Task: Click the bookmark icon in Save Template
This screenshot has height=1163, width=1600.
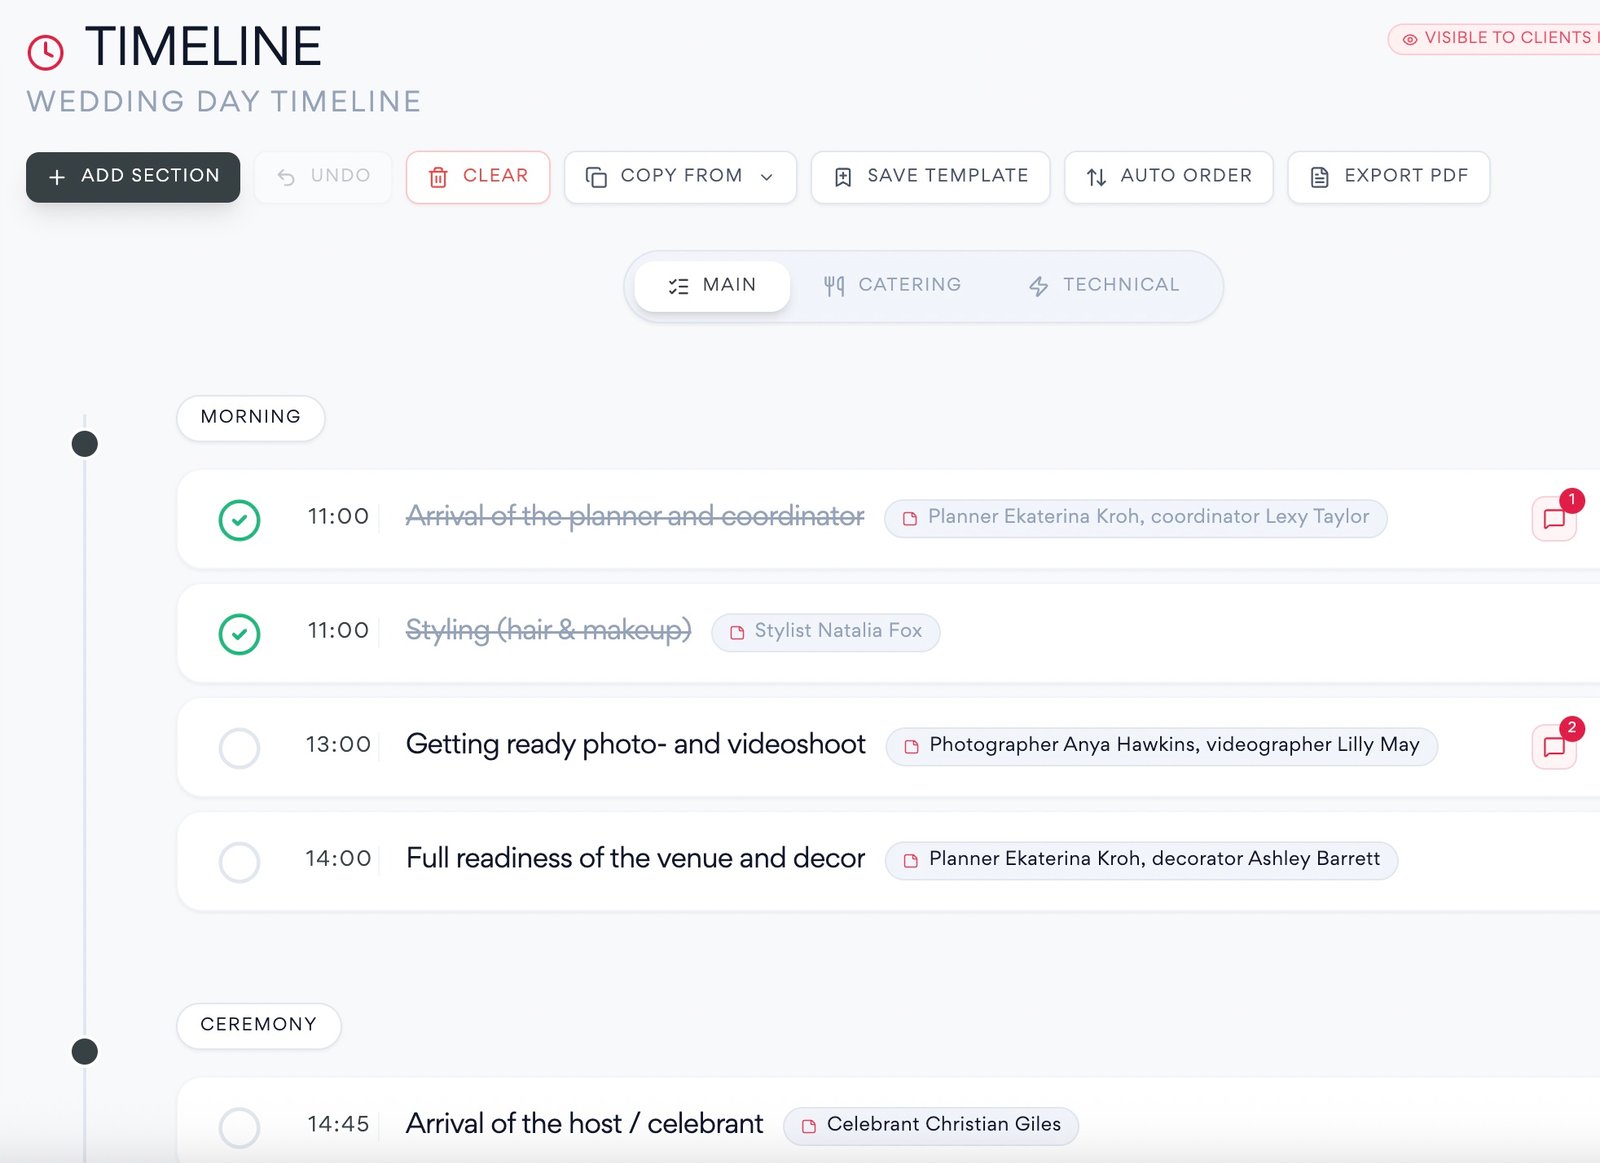Action: tap(843, 177)
